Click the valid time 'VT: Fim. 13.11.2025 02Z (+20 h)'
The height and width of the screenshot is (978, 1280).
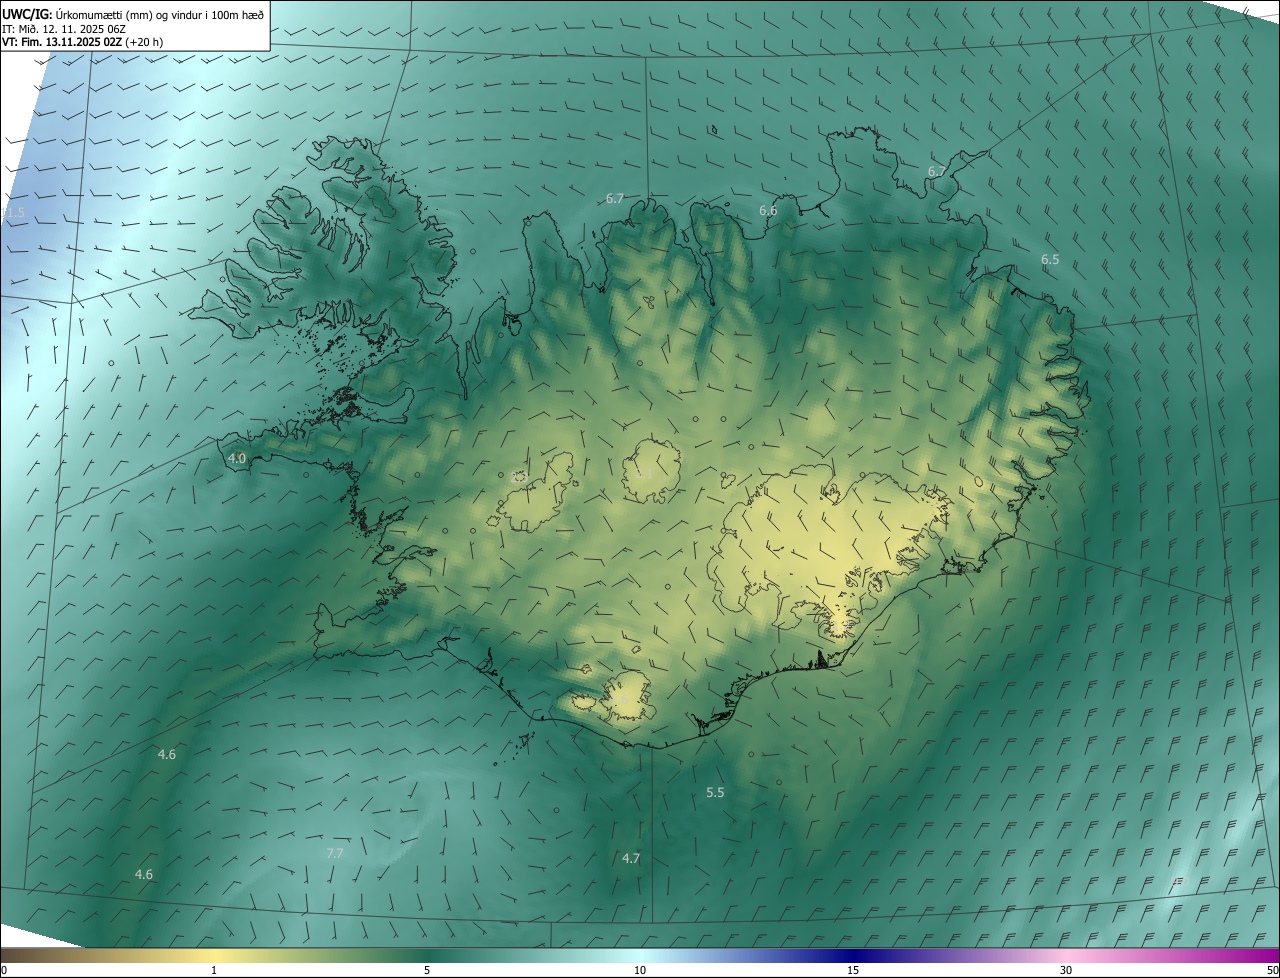click(x=82, y=42)
